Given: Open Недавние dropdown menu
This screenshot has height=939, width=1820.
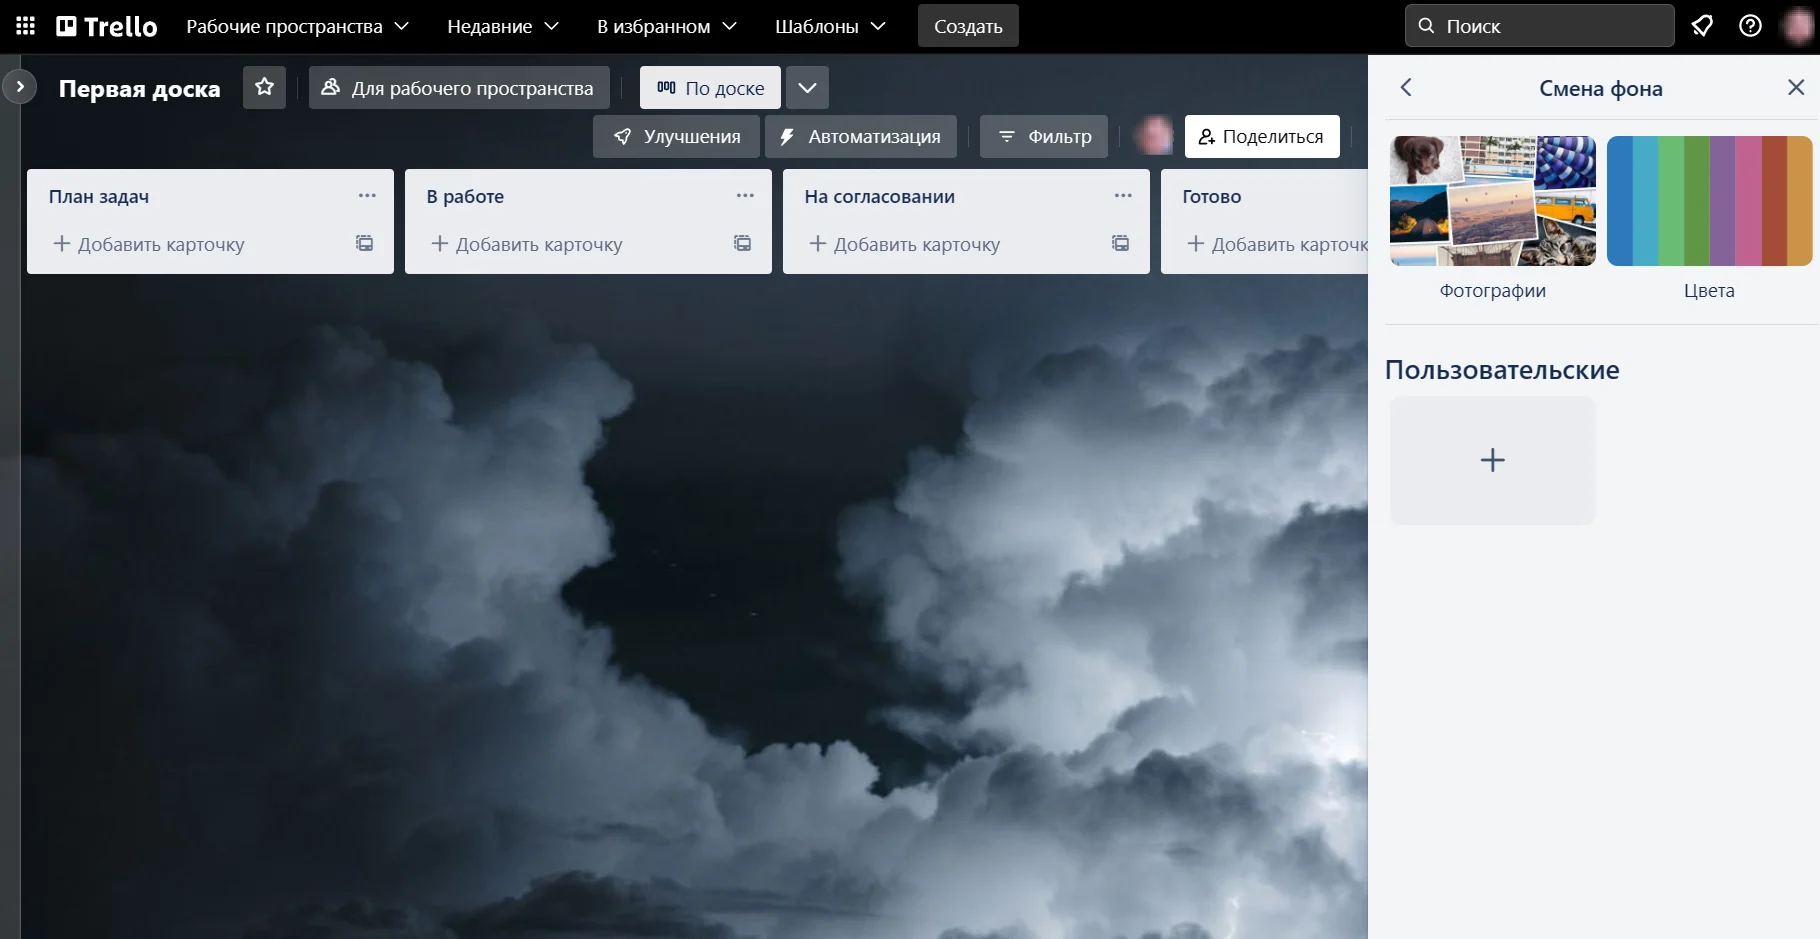Looking at the screenshot, I should (502, 26).
